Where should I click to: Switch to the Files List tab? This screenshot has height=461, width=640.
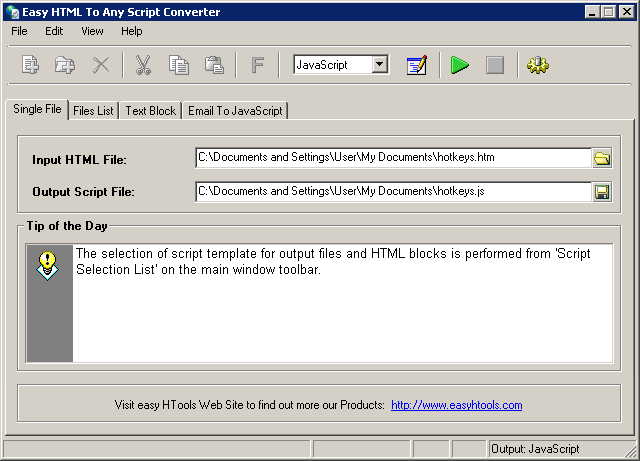click(93, 111)
